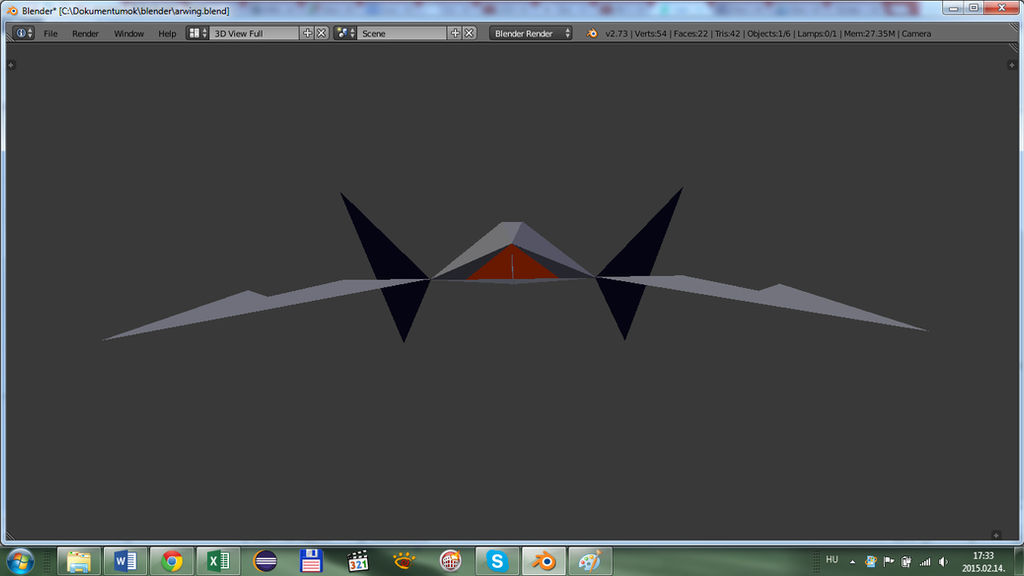Viewport: 1024px width, 576px height.
Task: Add a new scene with plus button
Action: click(x=455, y=33)
